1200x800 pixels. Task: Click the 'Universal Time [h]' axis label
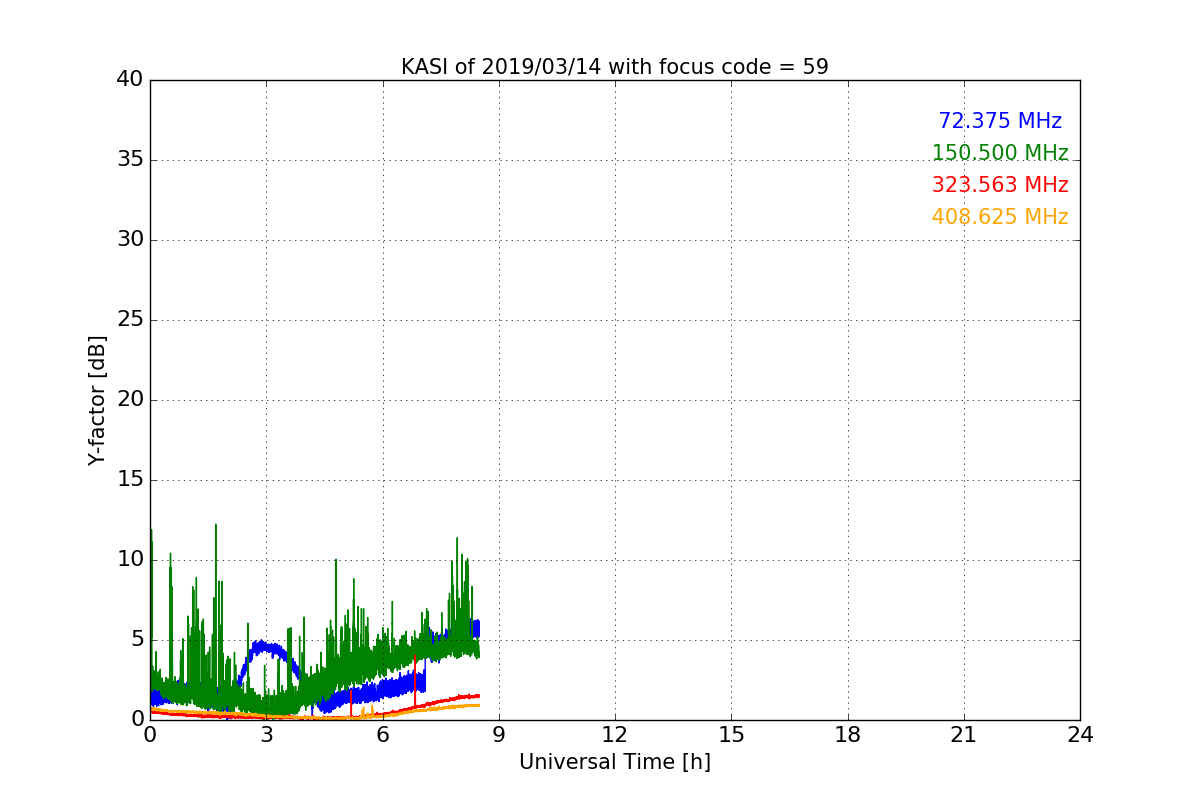(615, 762)
